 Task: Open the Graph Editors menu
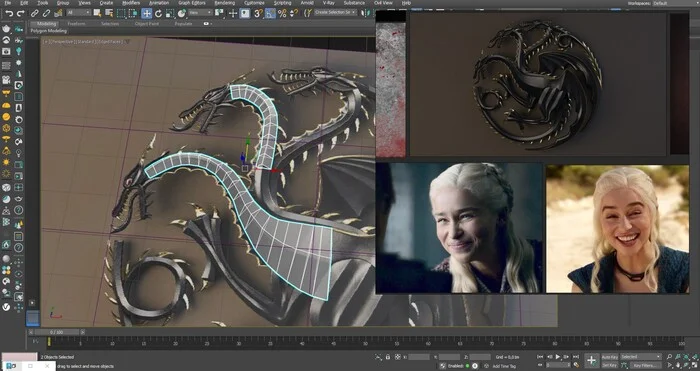(x=192, y=3)
